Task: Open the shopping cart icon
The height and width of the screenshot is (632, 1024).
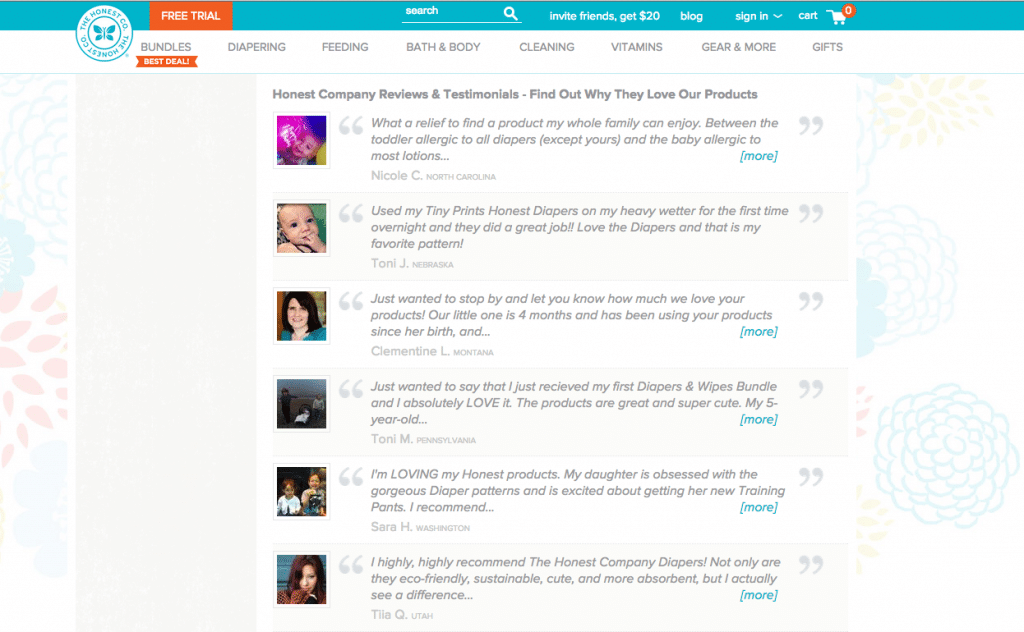Action: pyautogui.click(x=836, y=17)
